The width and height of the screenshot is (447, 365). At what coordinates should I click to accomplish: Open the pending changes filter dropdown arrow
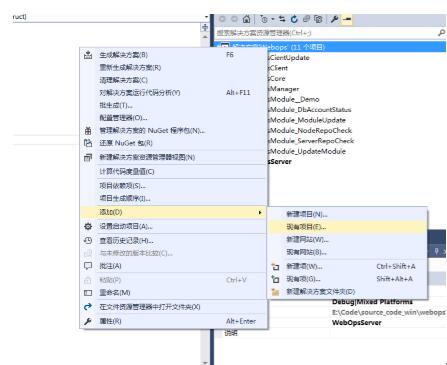272,19
